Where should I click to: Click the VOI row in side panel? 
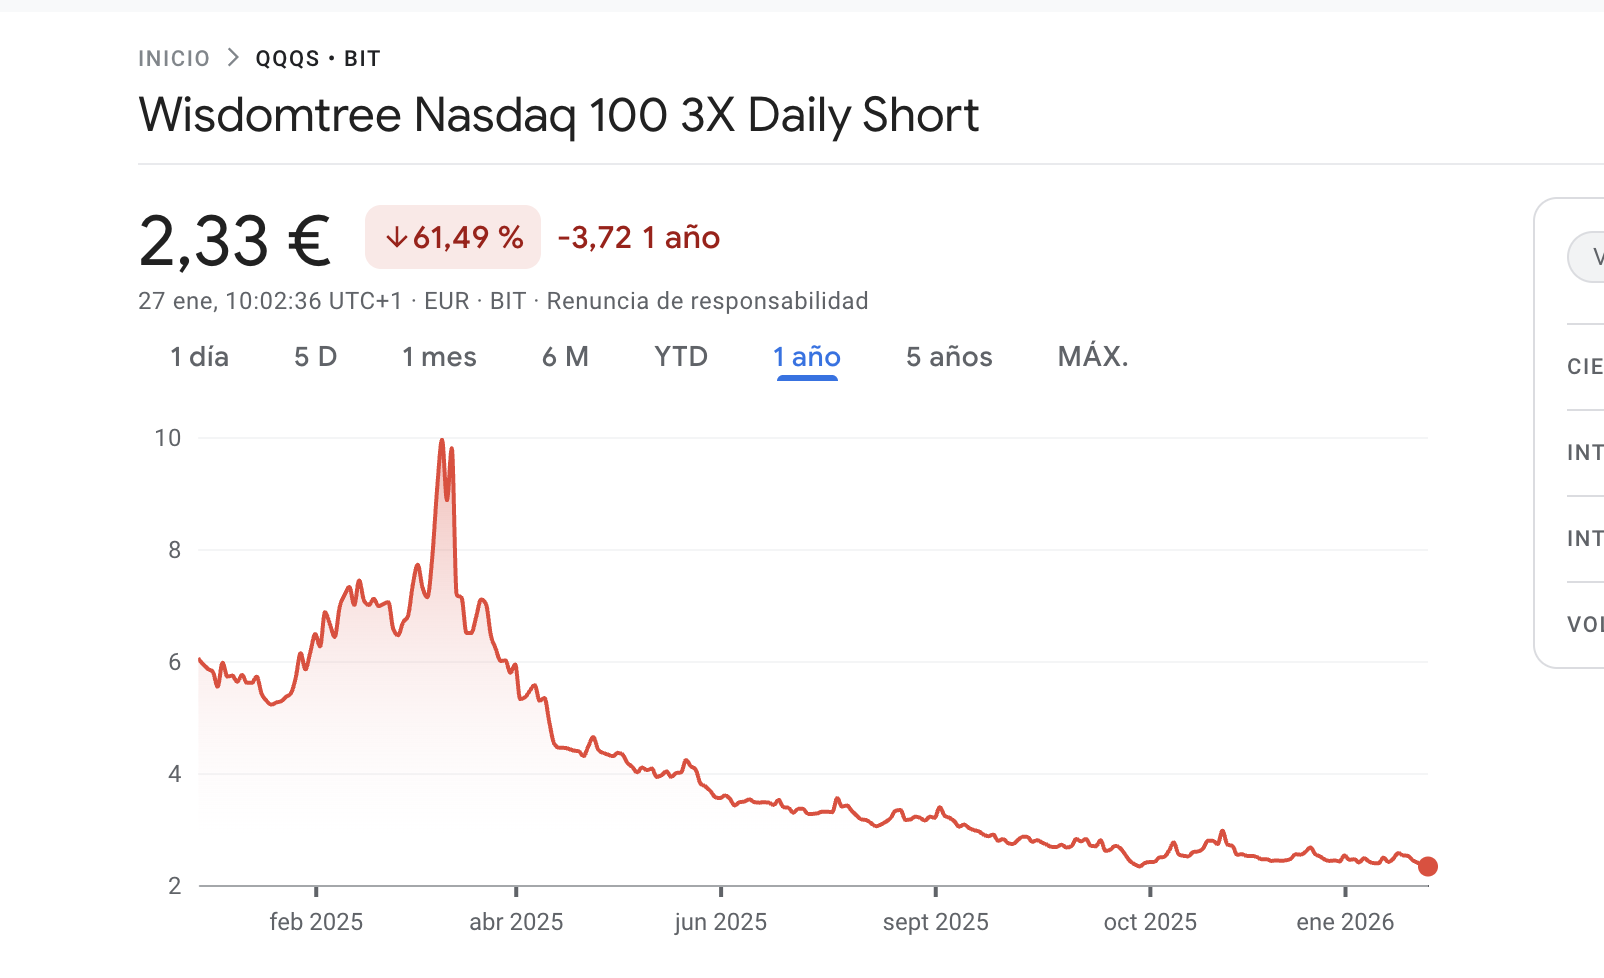click(x=1585, y=625)
